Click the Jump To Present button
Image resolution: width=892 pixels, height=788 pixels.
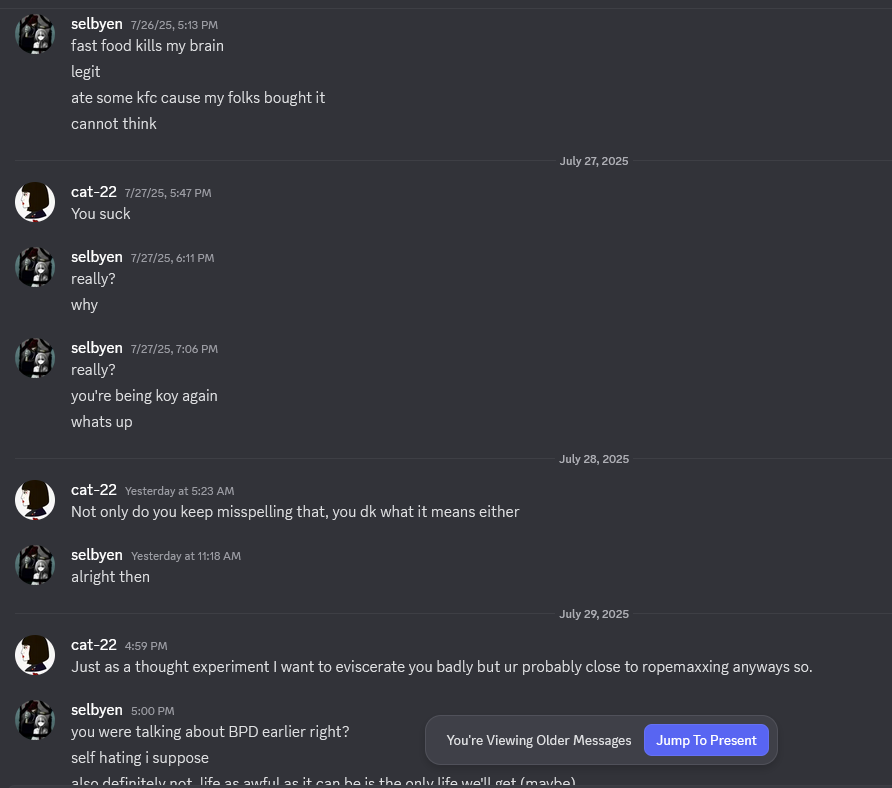point(706,740)
